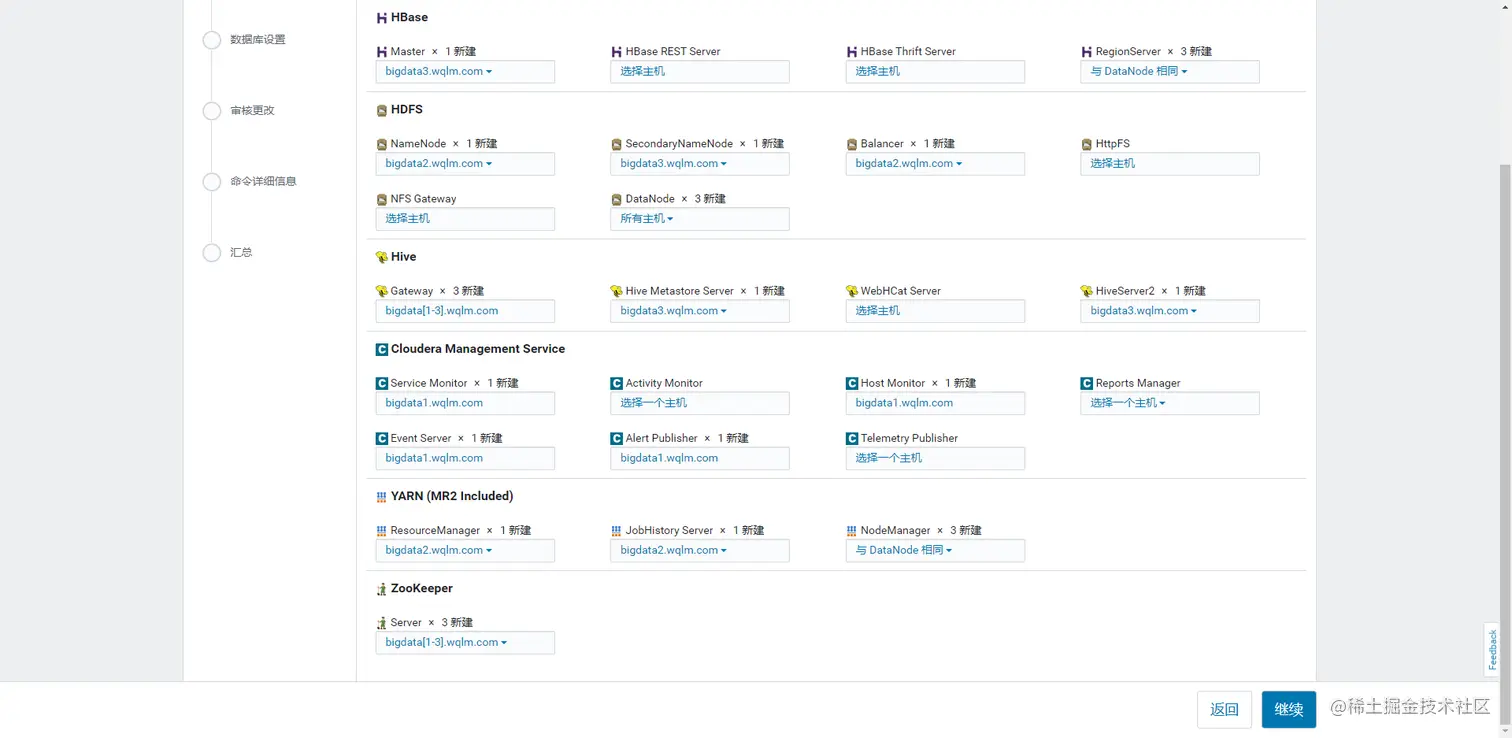Open HiveServer2 host dropdown

pos(1170,311)
